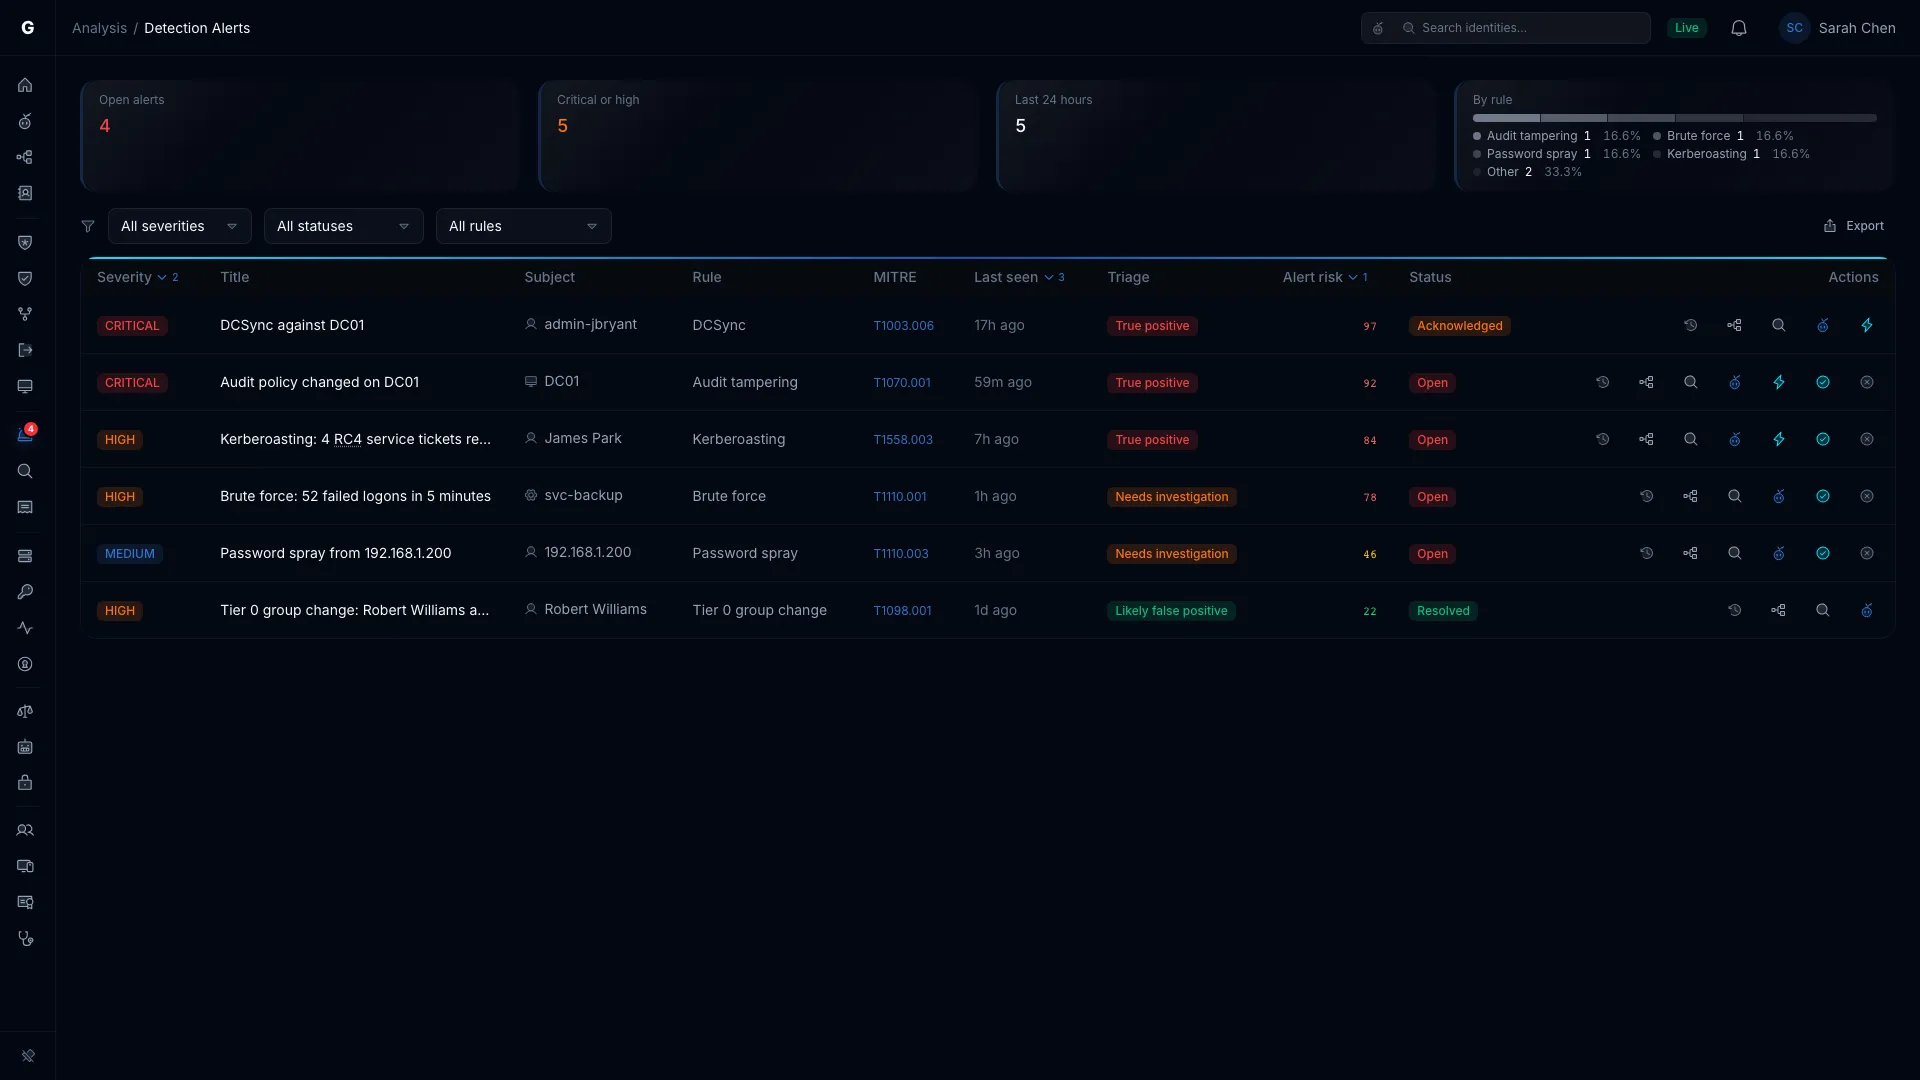Open notifications bell in top bar

click(1739, 28)
